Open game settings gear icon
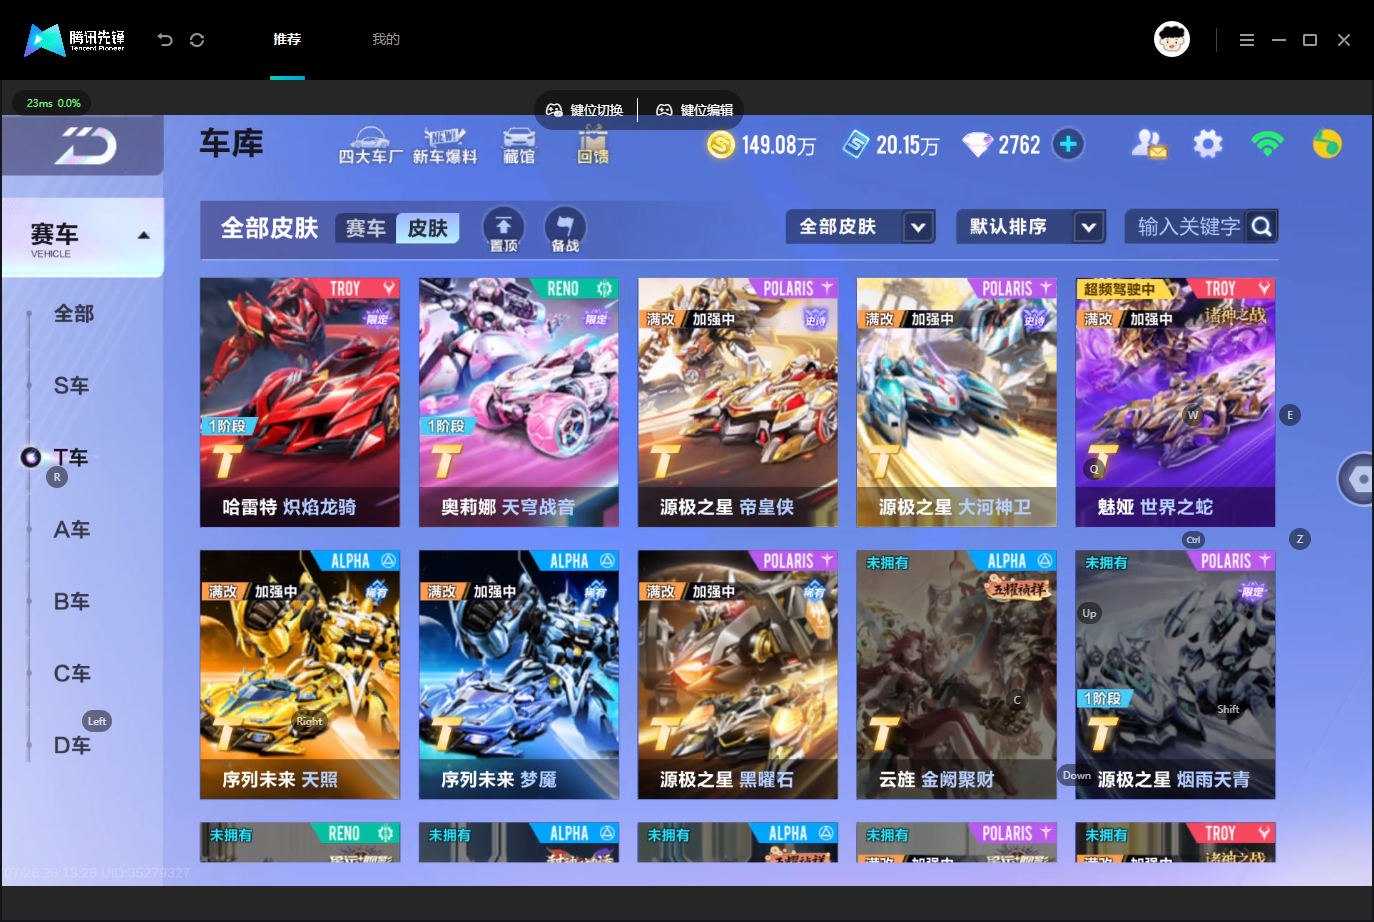The image size is (1374, 922). [1208, 145]
